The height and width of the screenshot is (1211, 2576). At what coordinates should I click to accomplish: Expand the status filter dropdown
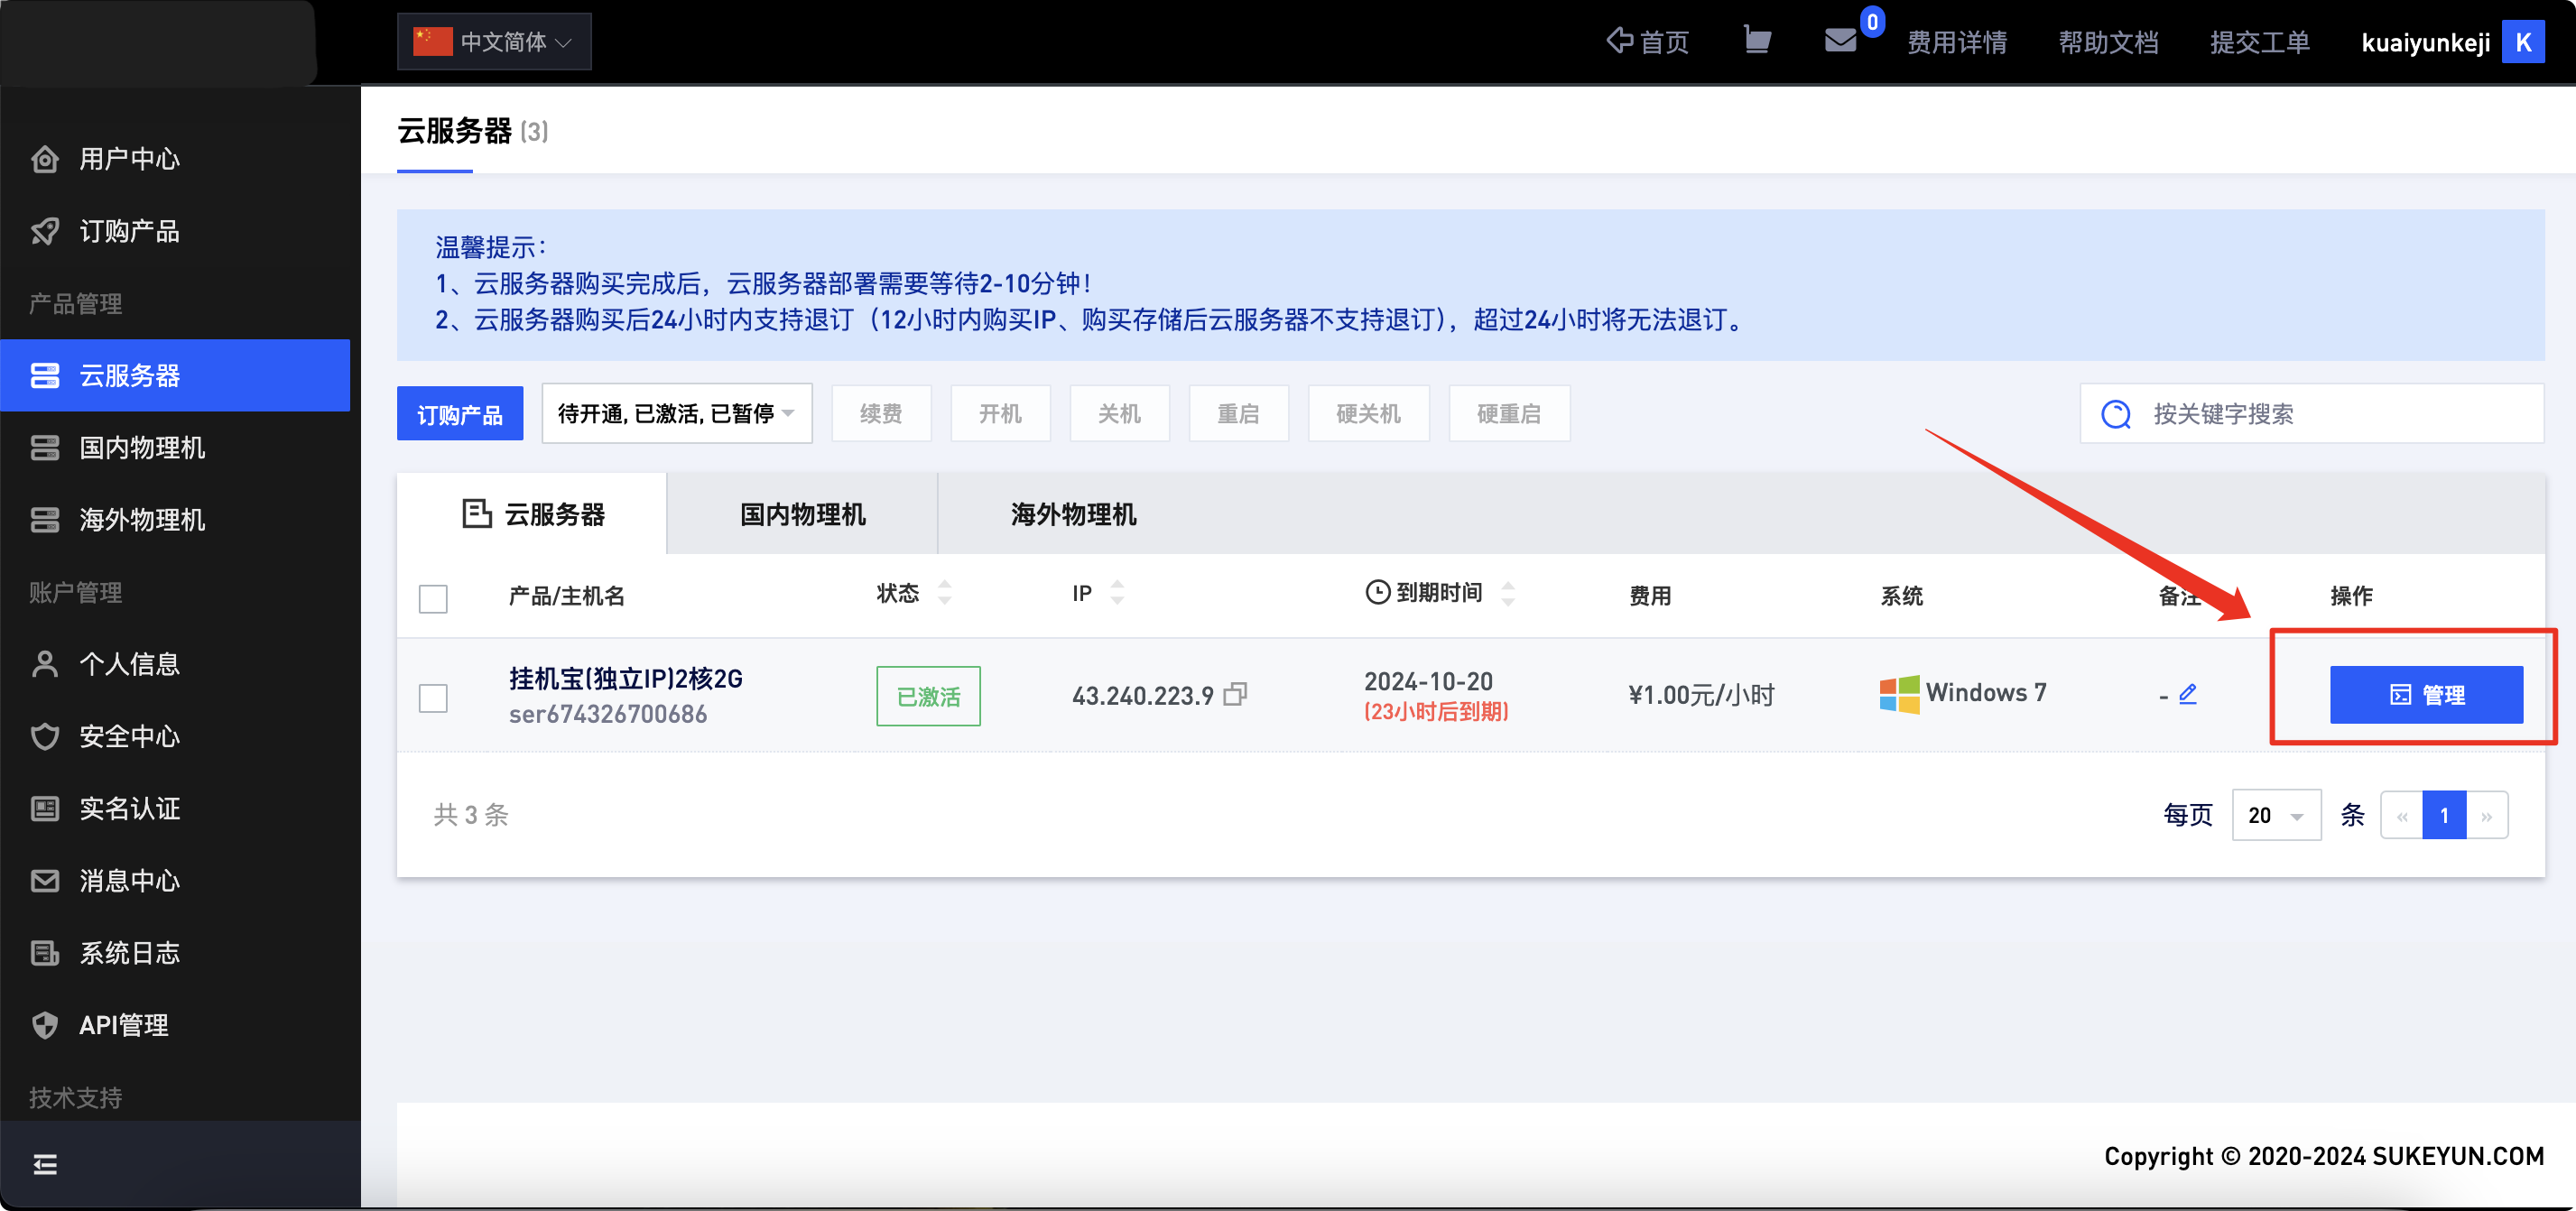tap(676, 414)
